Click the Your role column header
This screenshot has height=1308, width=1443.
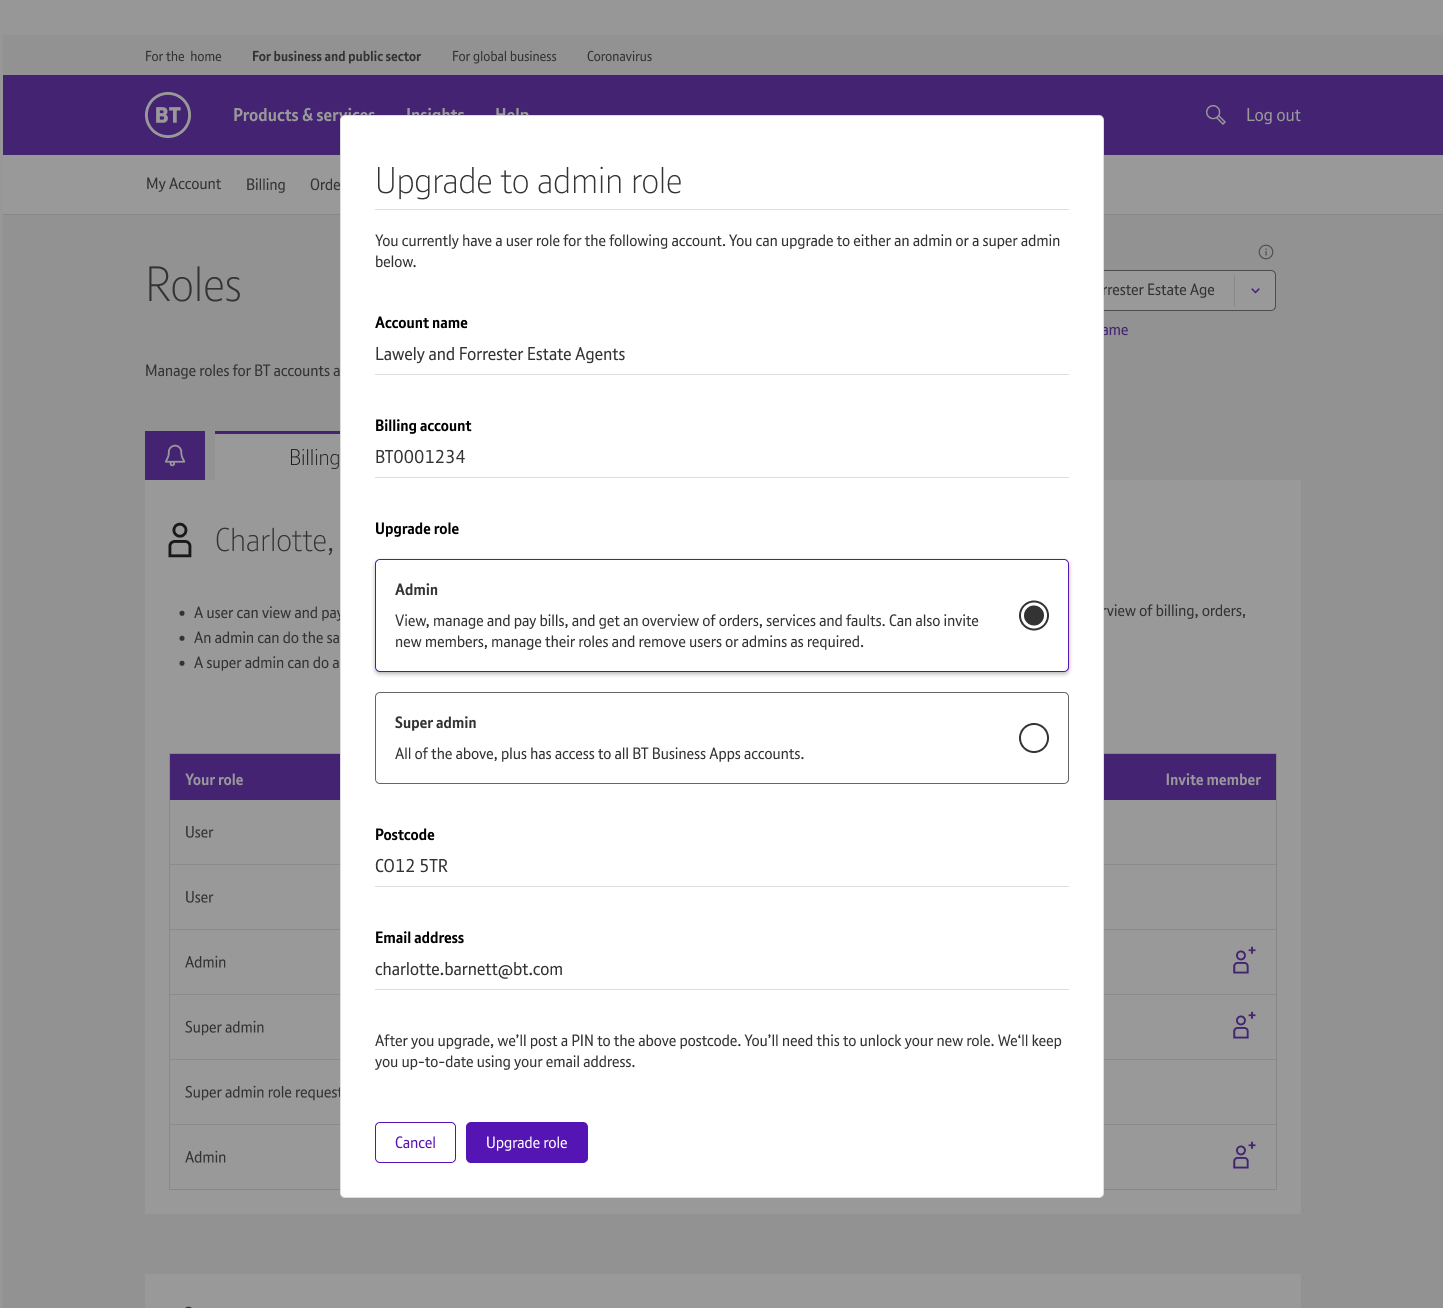click(214, 779)
